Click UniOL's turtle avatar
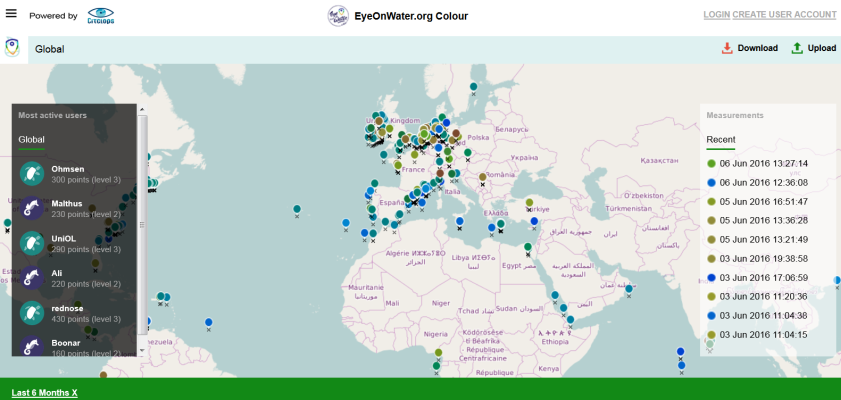The height and width of the screenshot is (400, 841). point(32,243)
